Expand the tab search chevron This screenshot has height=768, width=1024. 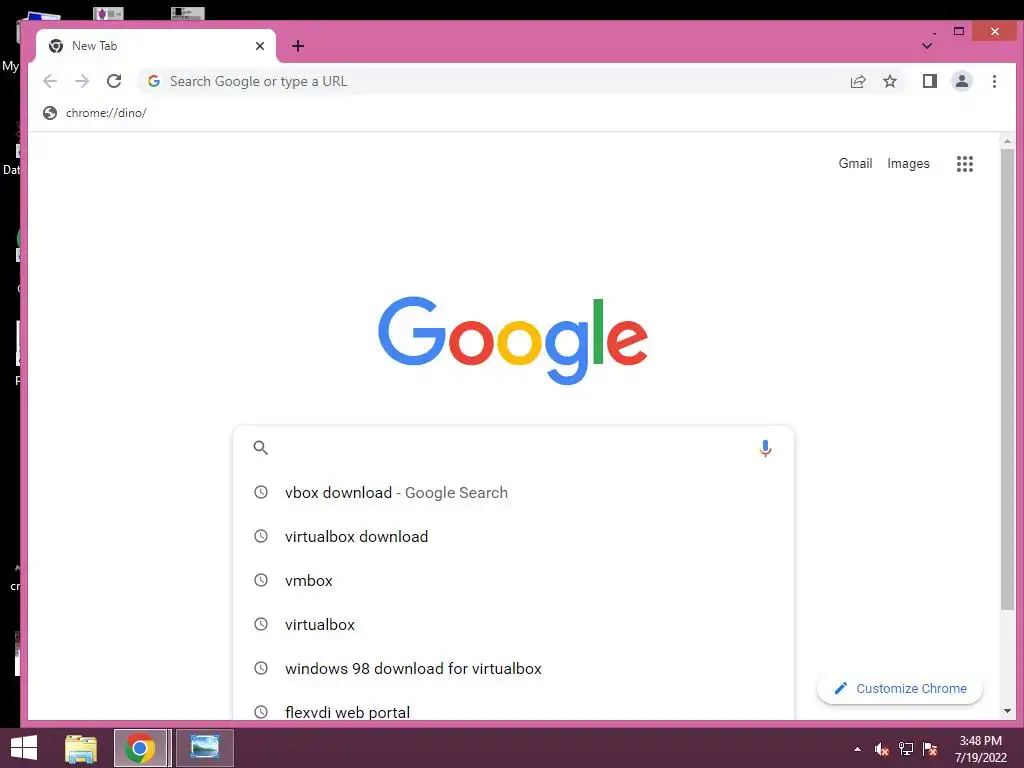pos(926,46)
